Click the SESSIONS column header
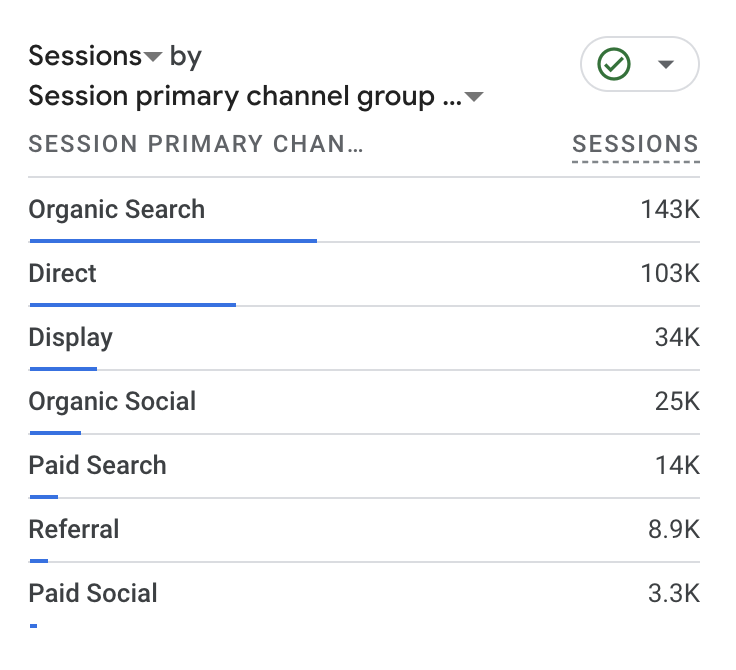736x670 pixels. [635, 144]
